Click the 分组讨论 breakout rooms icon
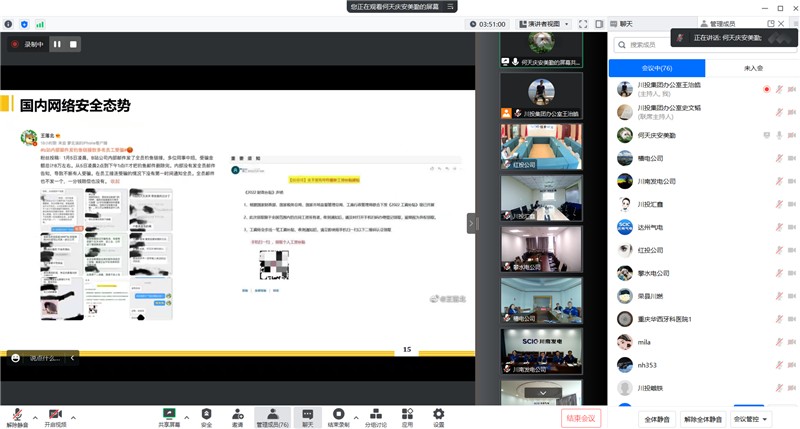800x429 pixels. [x=375, y=413]
